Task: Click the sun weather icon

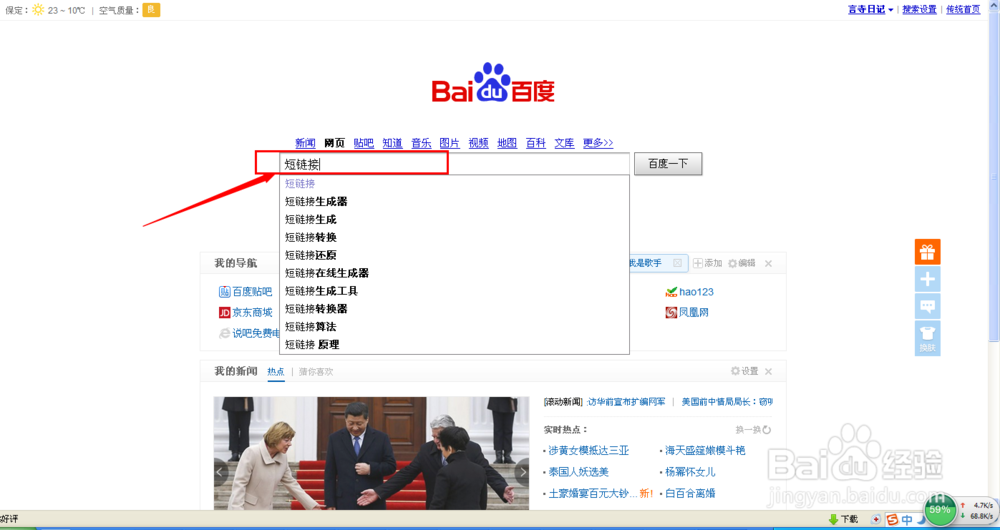Action: pyautogui.click(x=38, y=10)
